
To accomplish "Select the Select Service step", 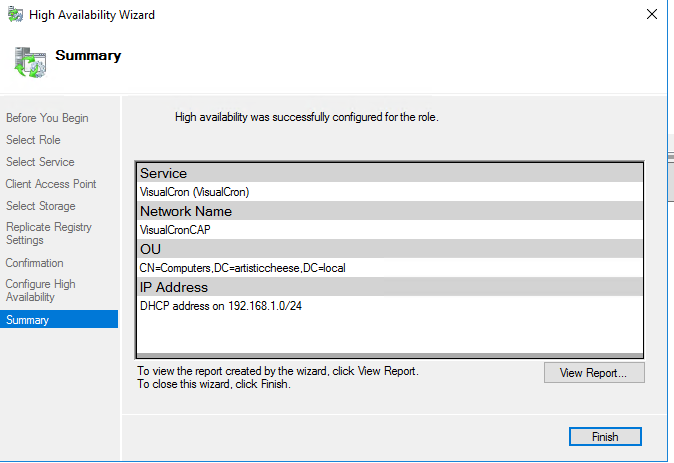I will click(x=40, y=162).
